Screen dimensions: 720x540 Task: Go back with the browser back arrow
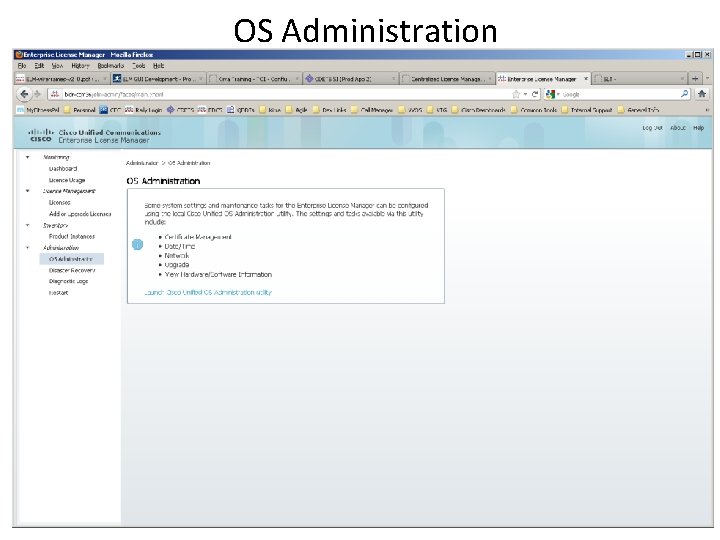[24, 94]
